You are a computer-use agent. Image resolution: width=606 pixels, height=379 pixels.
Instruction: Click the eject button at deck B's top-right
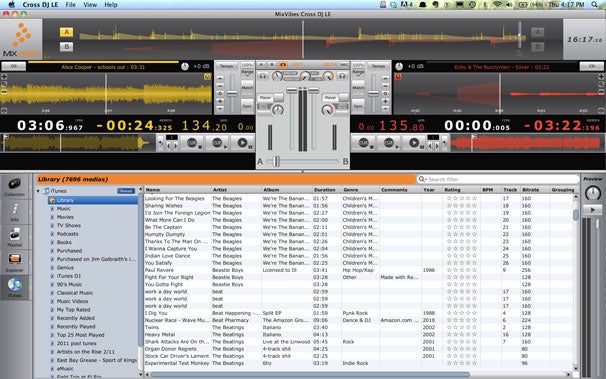[592, 66]
